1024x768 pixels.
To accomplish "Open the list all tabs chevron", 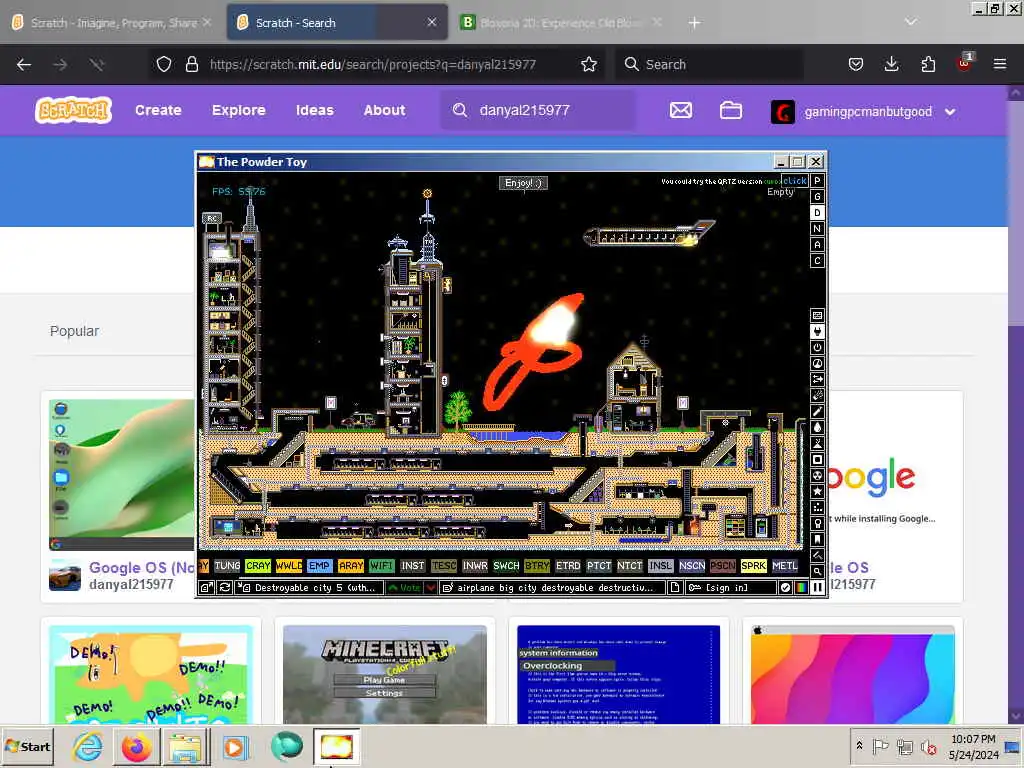I will pyautogui.click(x=910, y=22).
